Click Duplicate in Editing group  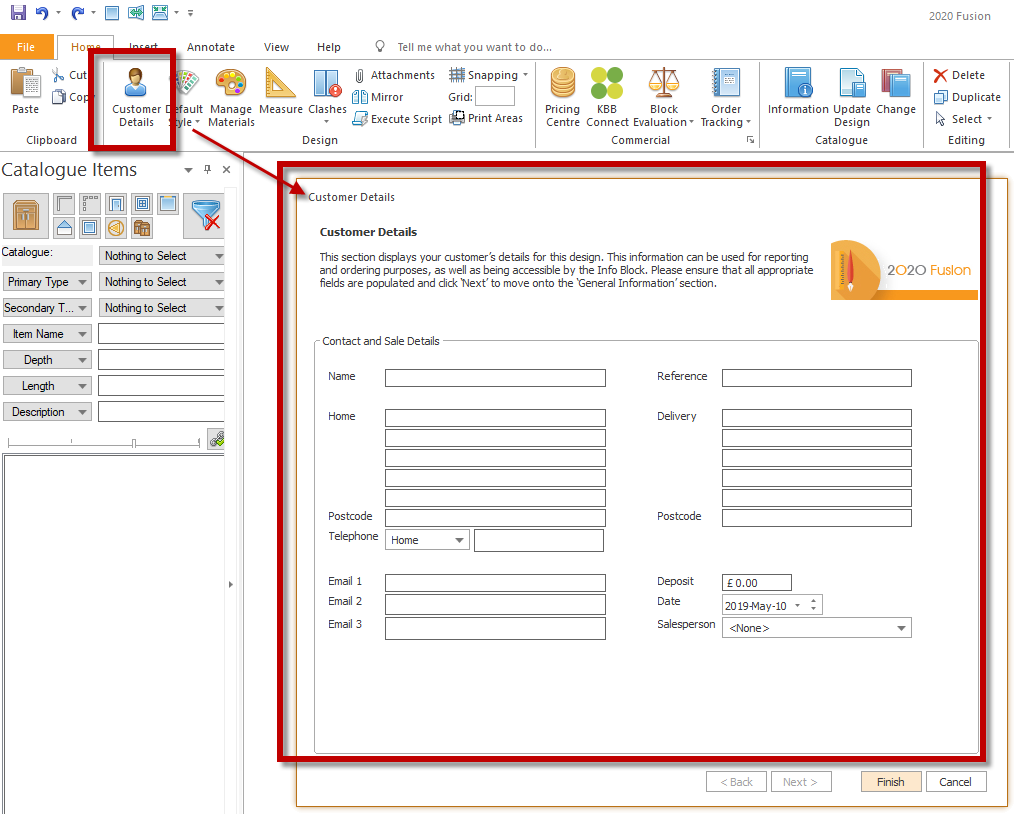click(967, 97)
